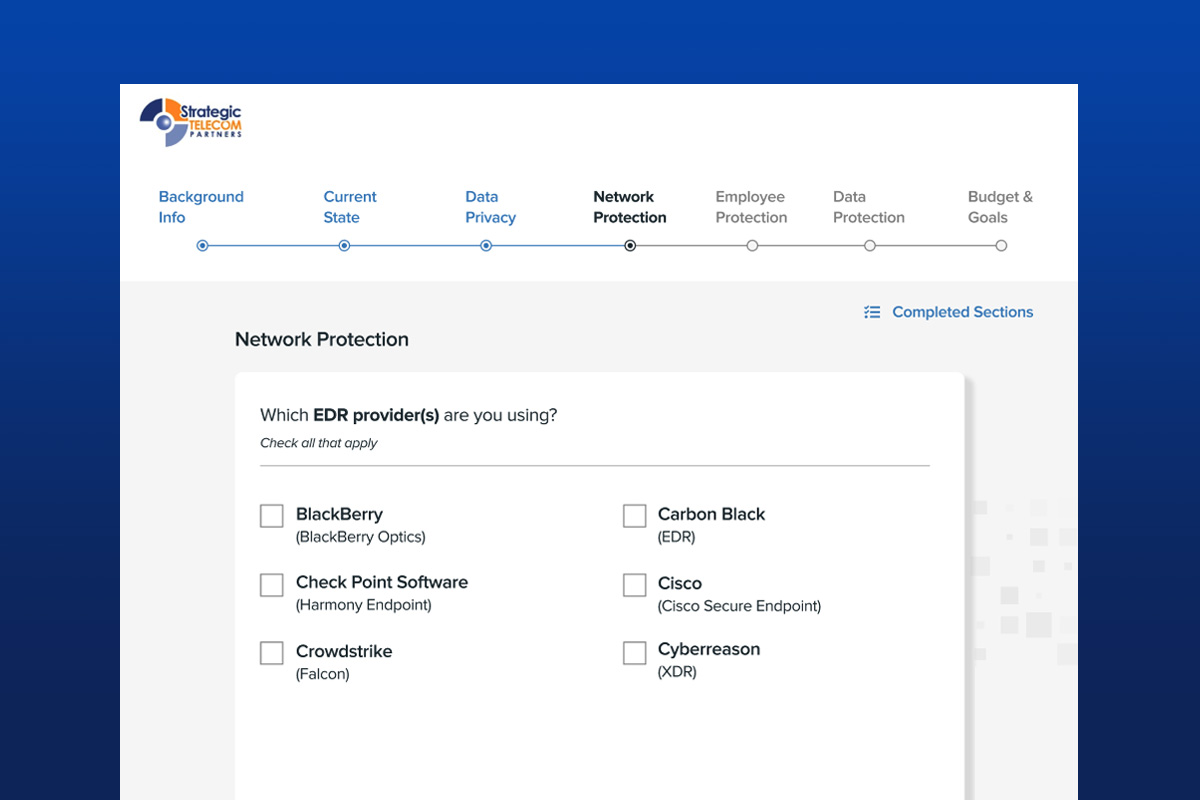The height and width of the screenshot is (800, 1200).
Task: Click the Current State progress dot
Action: [344, 245]
